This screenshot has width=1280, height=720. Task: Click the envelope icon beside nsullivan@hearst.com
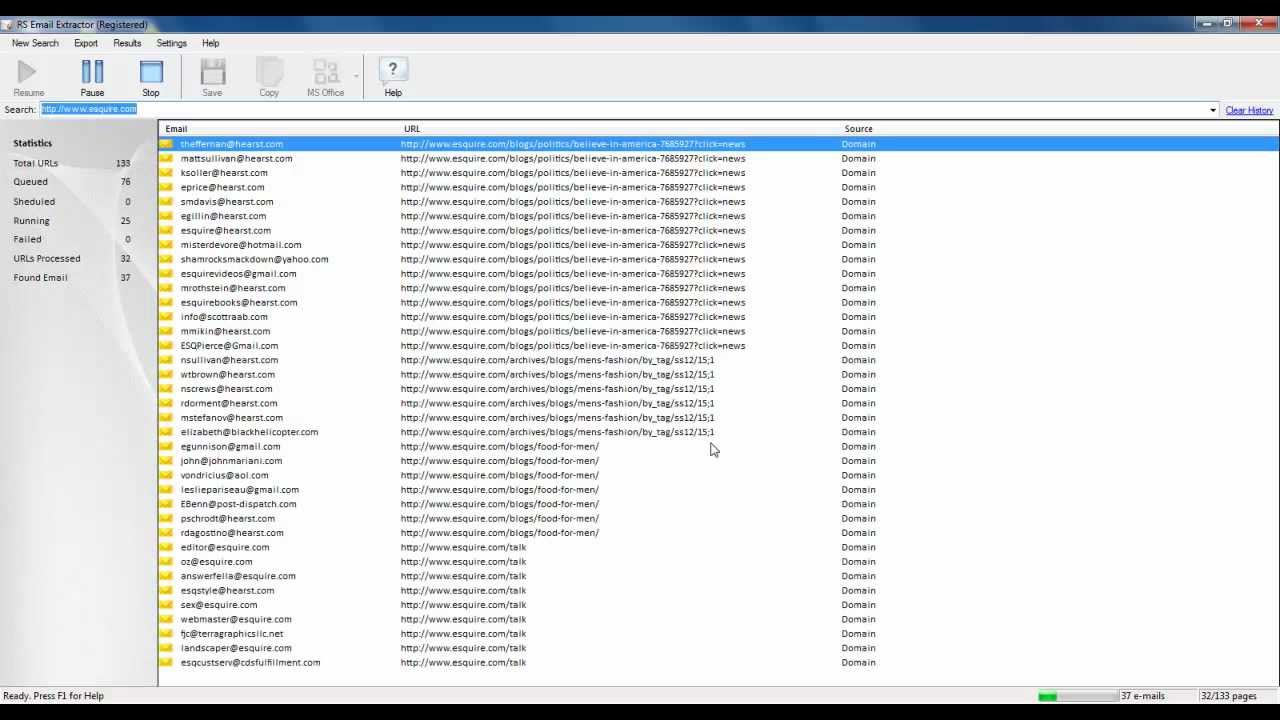(x=166, y=360)
